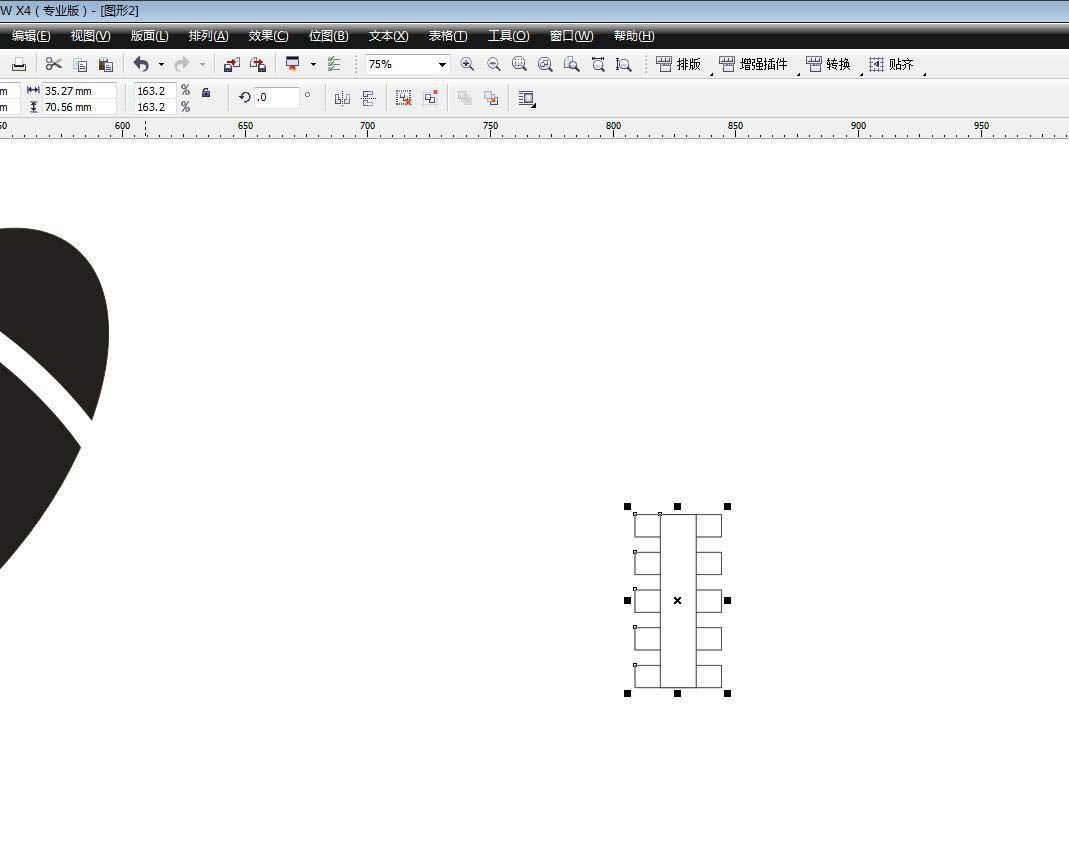
Task: Click the Cut scissors icon
Action: coord(54,64)
